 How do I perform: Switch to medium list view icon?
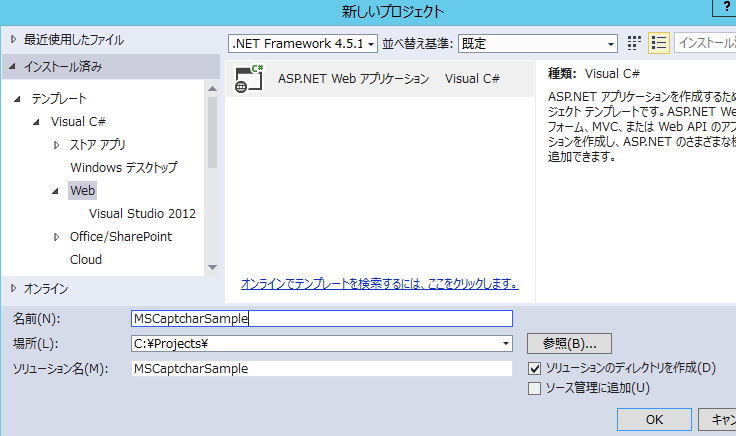(x=659, y=43)
